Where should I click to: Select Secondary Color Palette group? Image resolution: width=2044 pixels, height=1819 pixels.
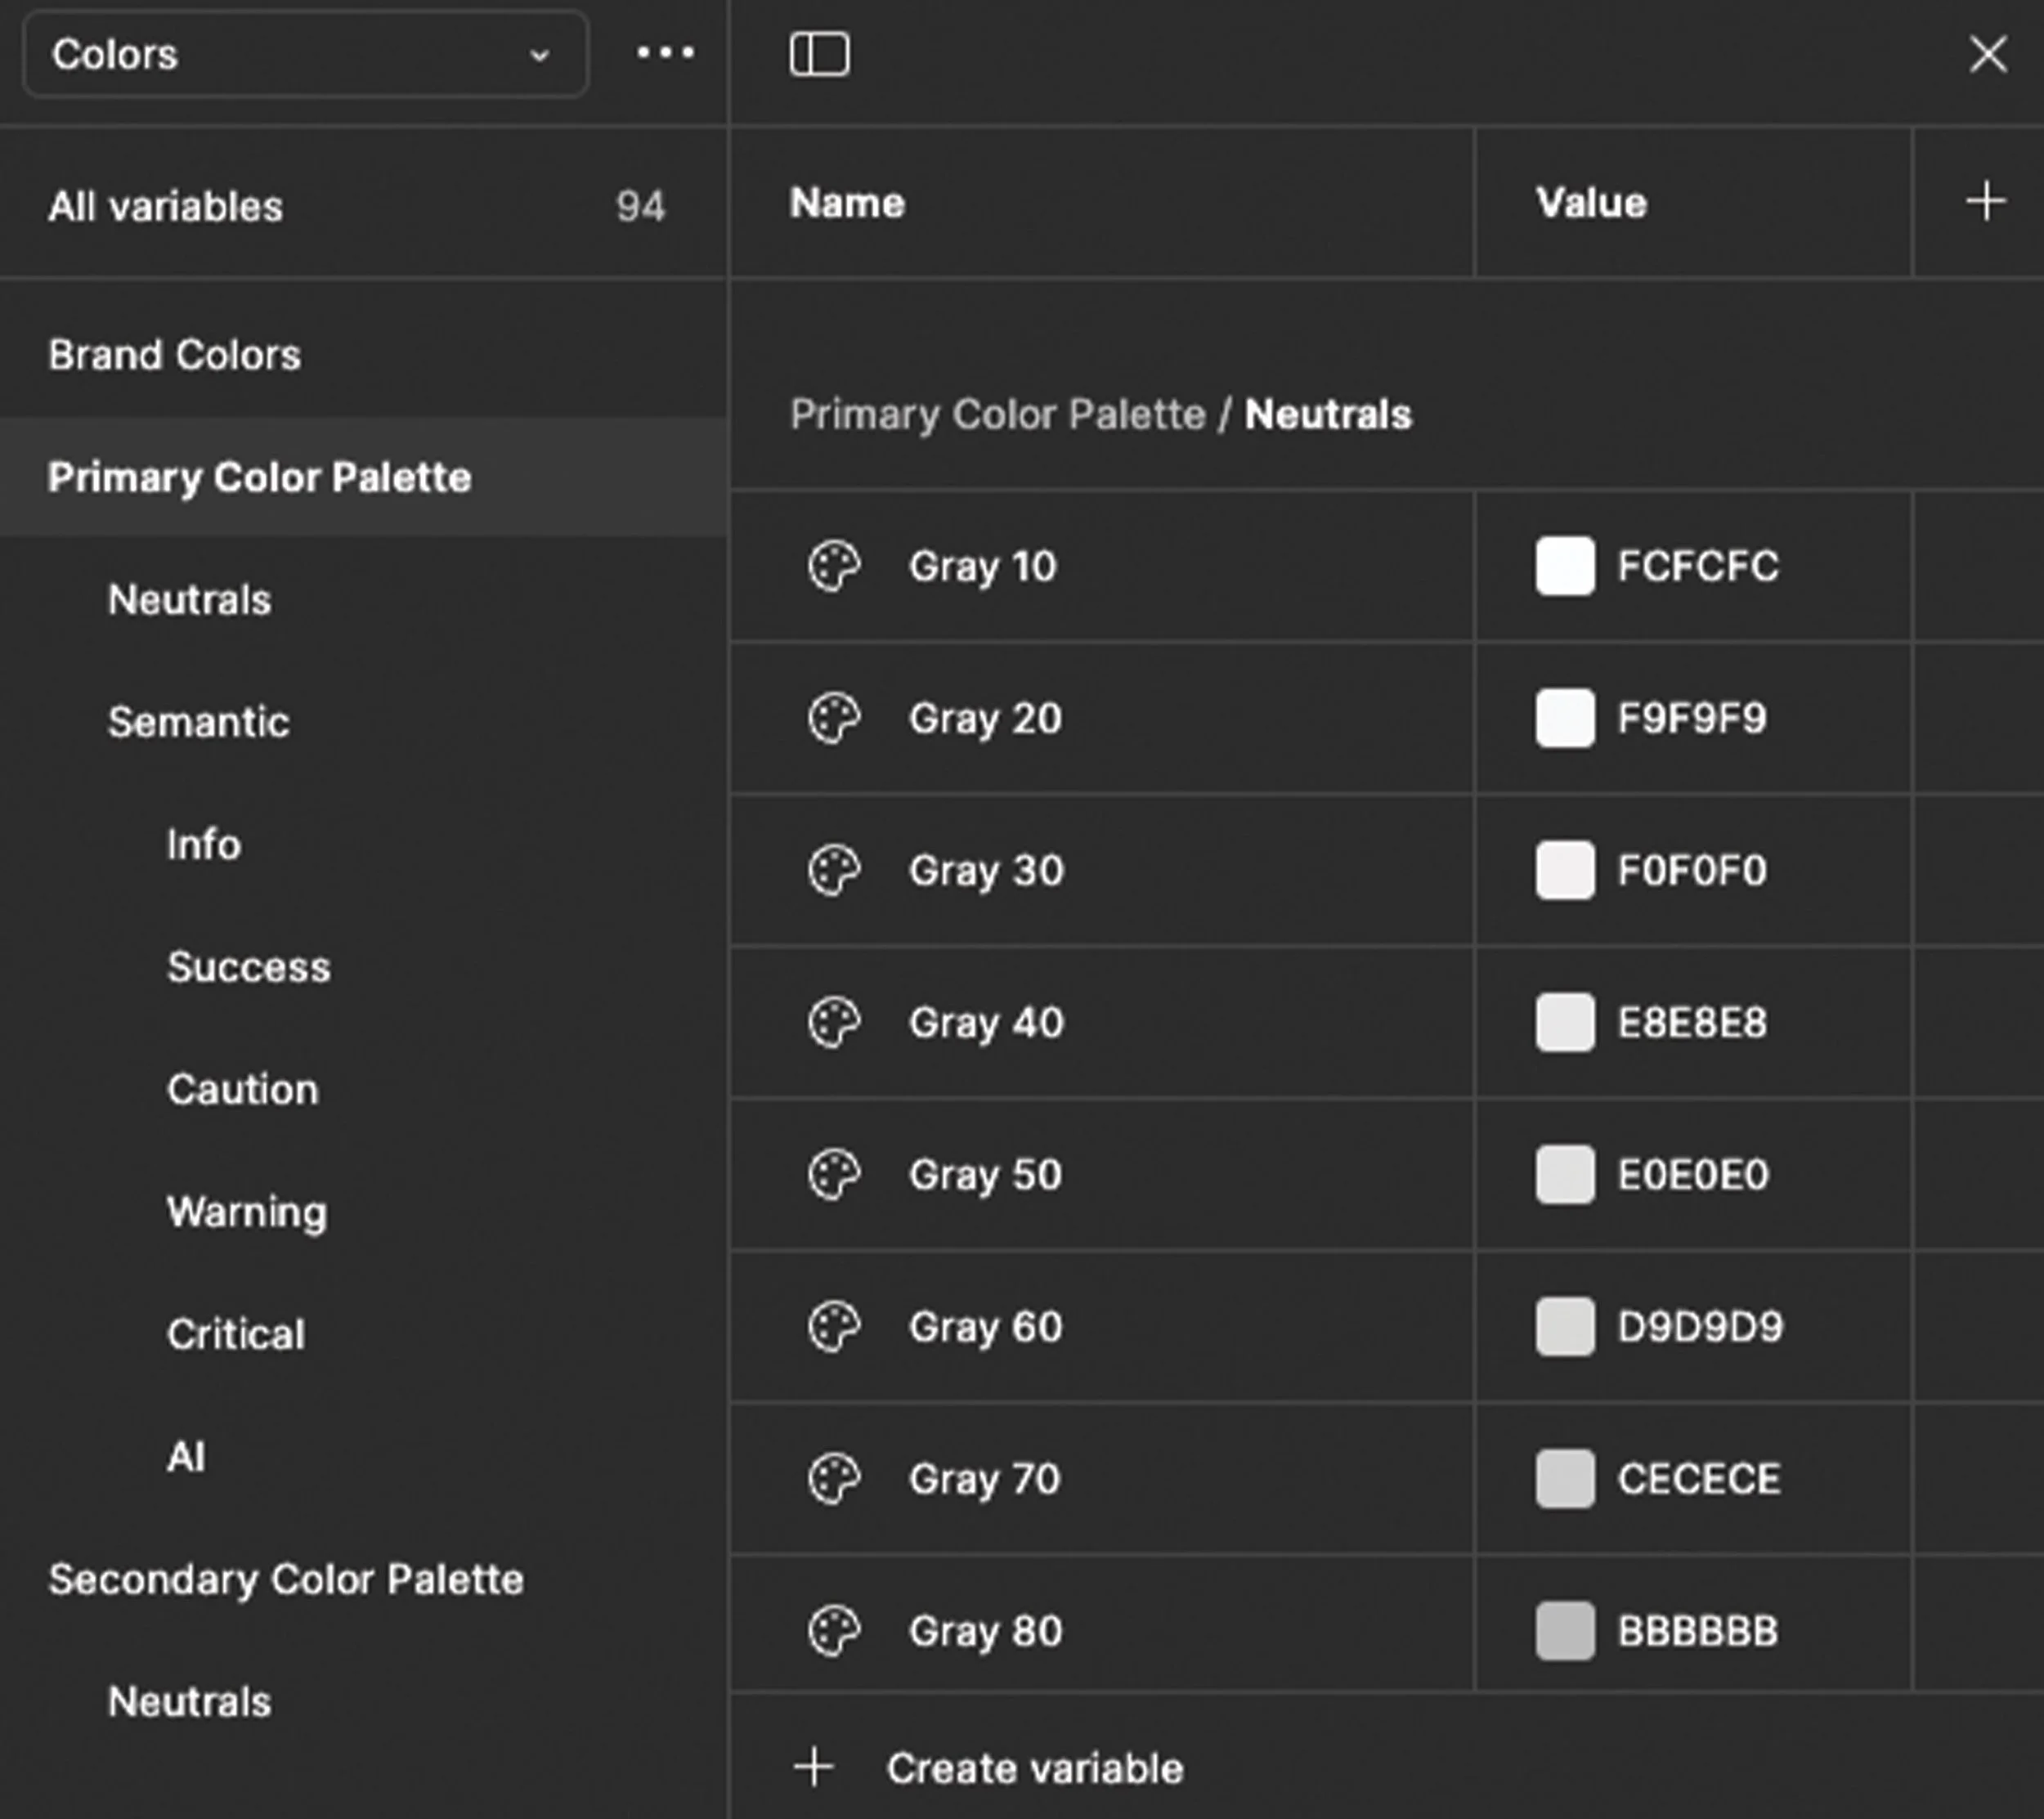coord(285,1579)
